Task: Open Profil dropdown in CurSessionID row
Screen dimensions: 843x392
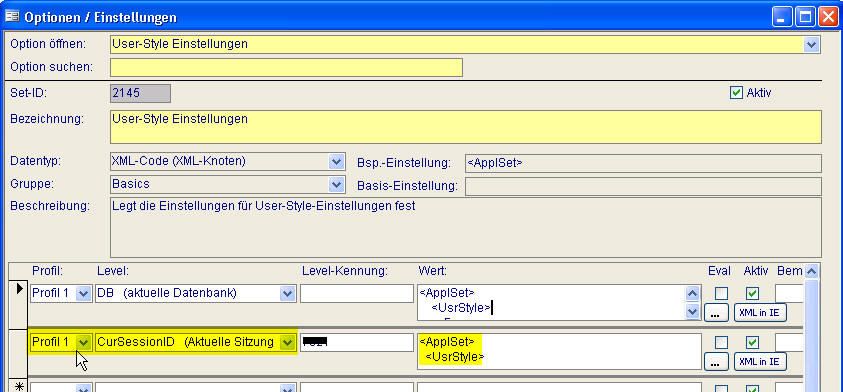Action: 83,342
